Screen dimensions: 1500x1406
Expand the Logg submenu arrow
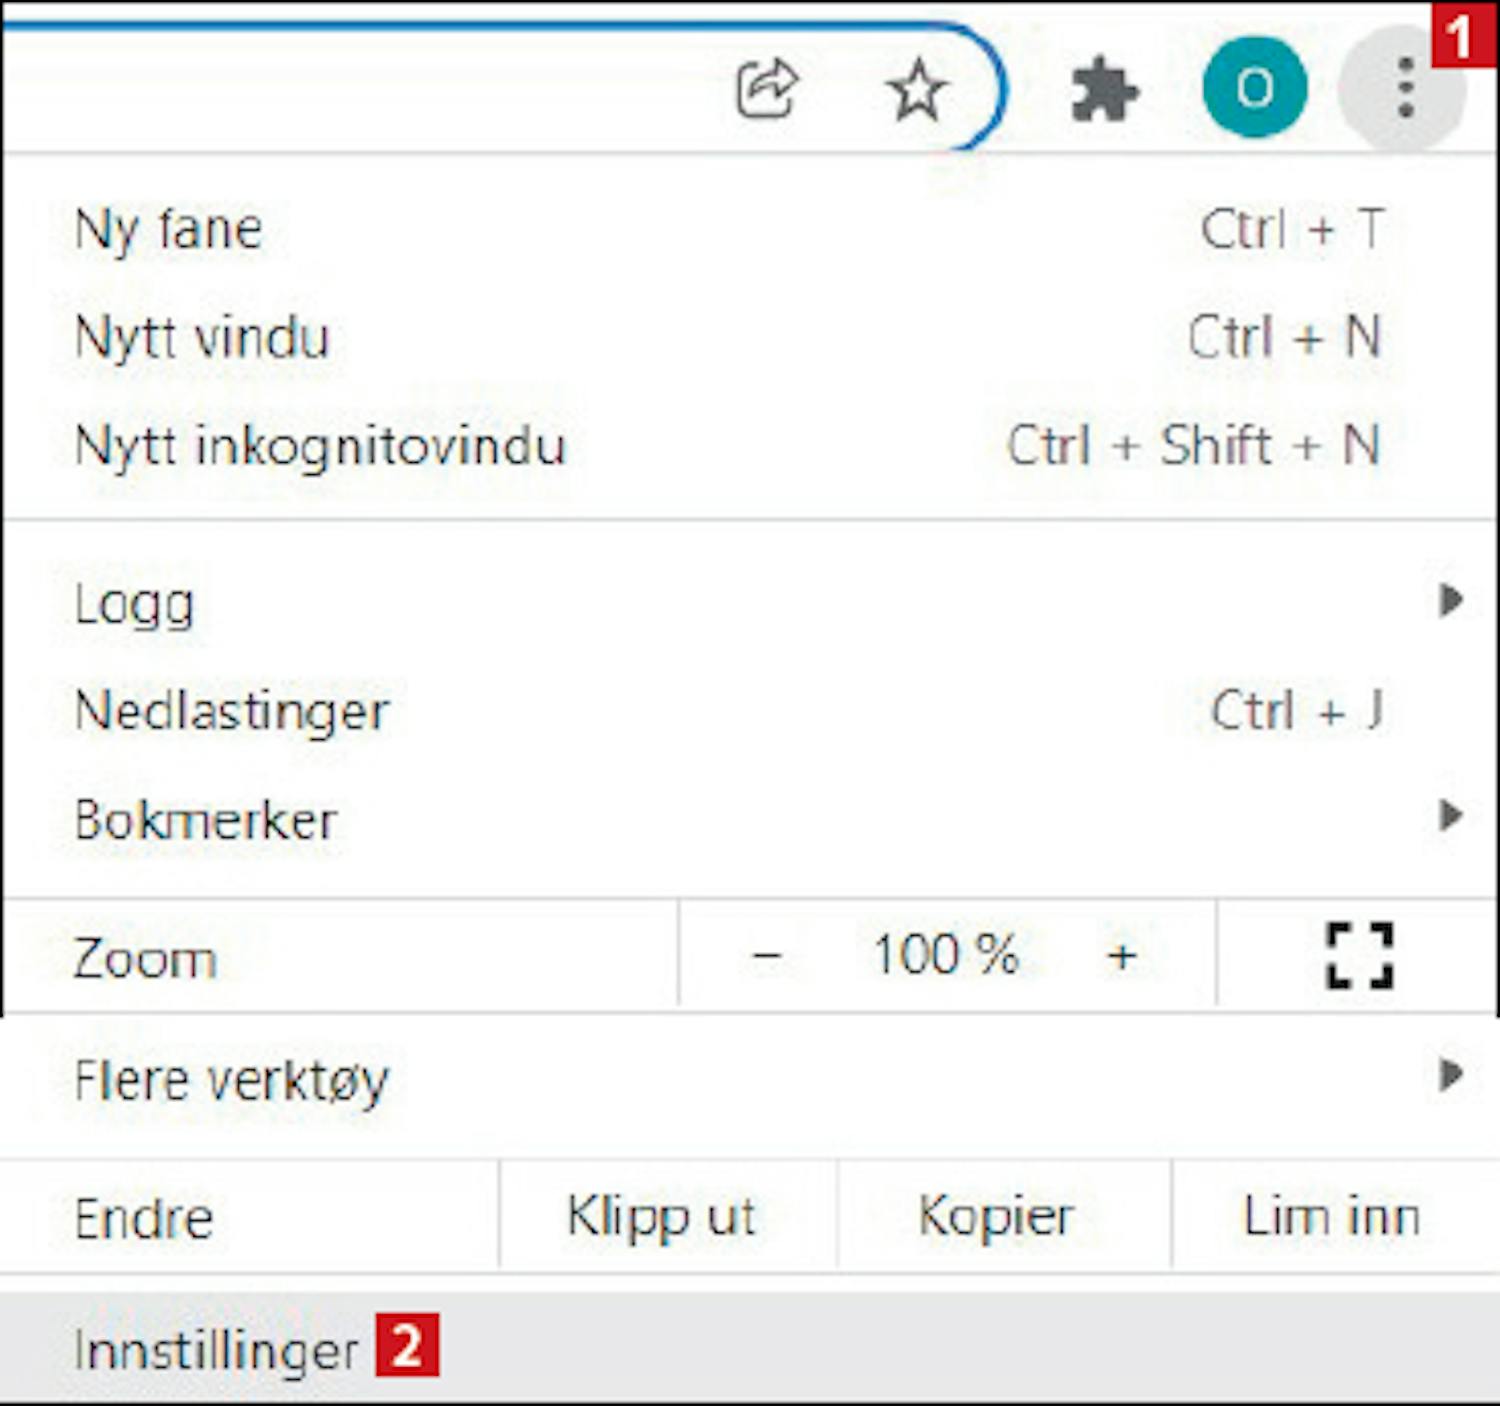point(1451,600)
